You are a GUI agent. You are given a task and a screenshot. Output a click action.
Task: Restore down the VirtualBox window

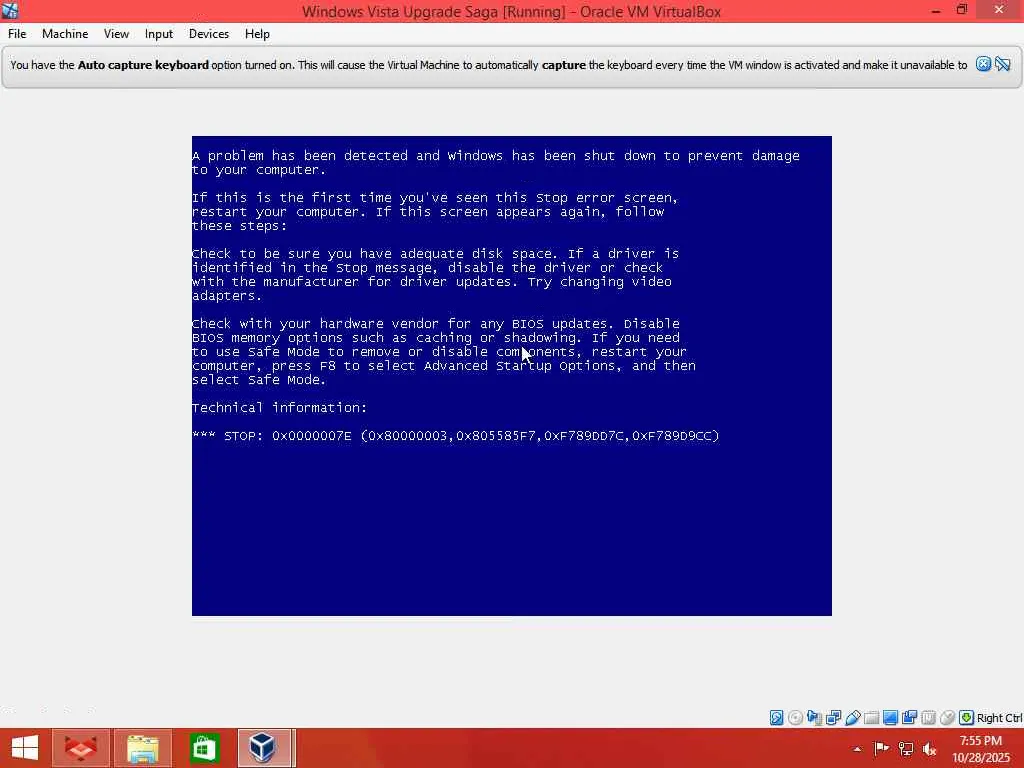962,10
